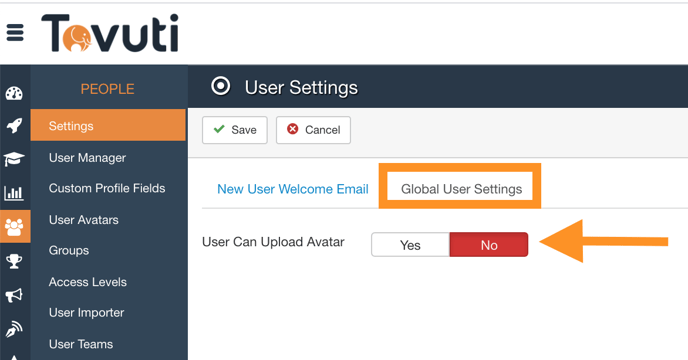Set User Can Upload Avatar to Yes
This screenshot has height=360, width=688.
tap(410, 245)
